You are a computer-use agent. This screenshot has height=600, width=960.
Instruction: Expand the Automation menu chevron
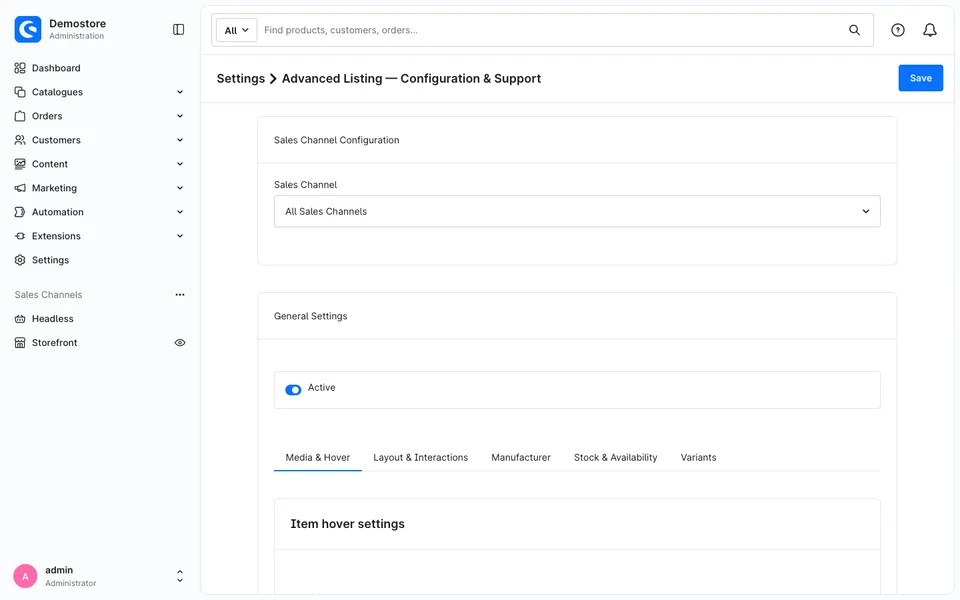[x=180, y=212]
